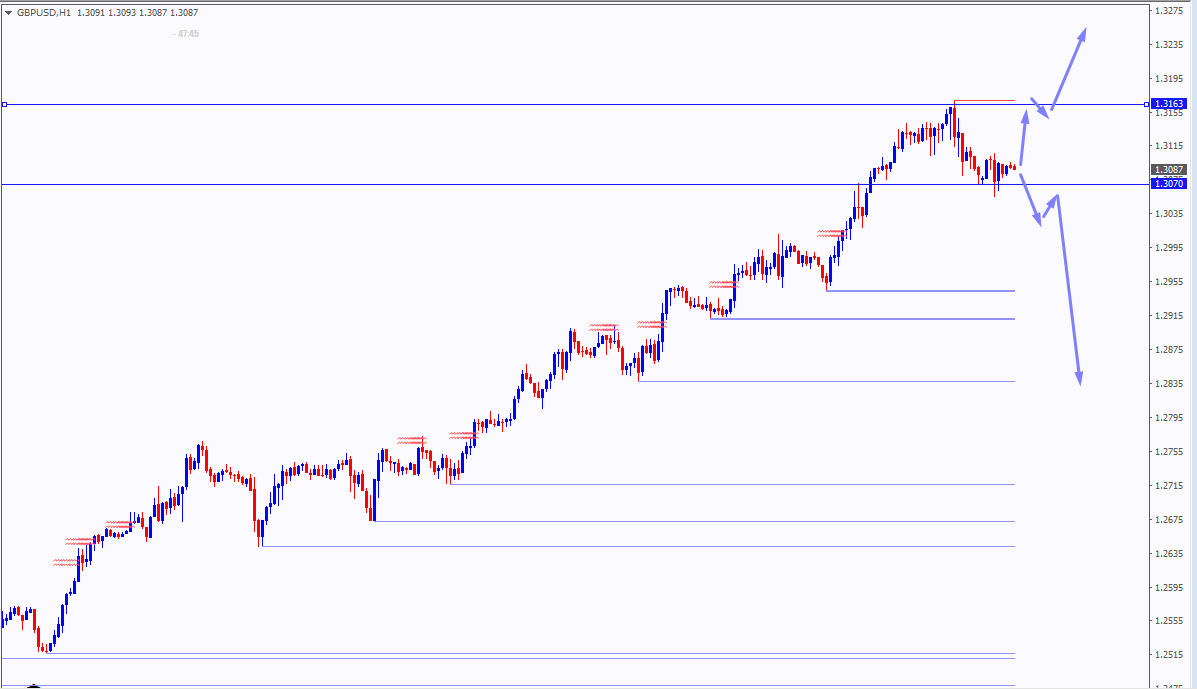
Task: Select the 1.3163 price label on the axis
Action: tap(1169, 104)
